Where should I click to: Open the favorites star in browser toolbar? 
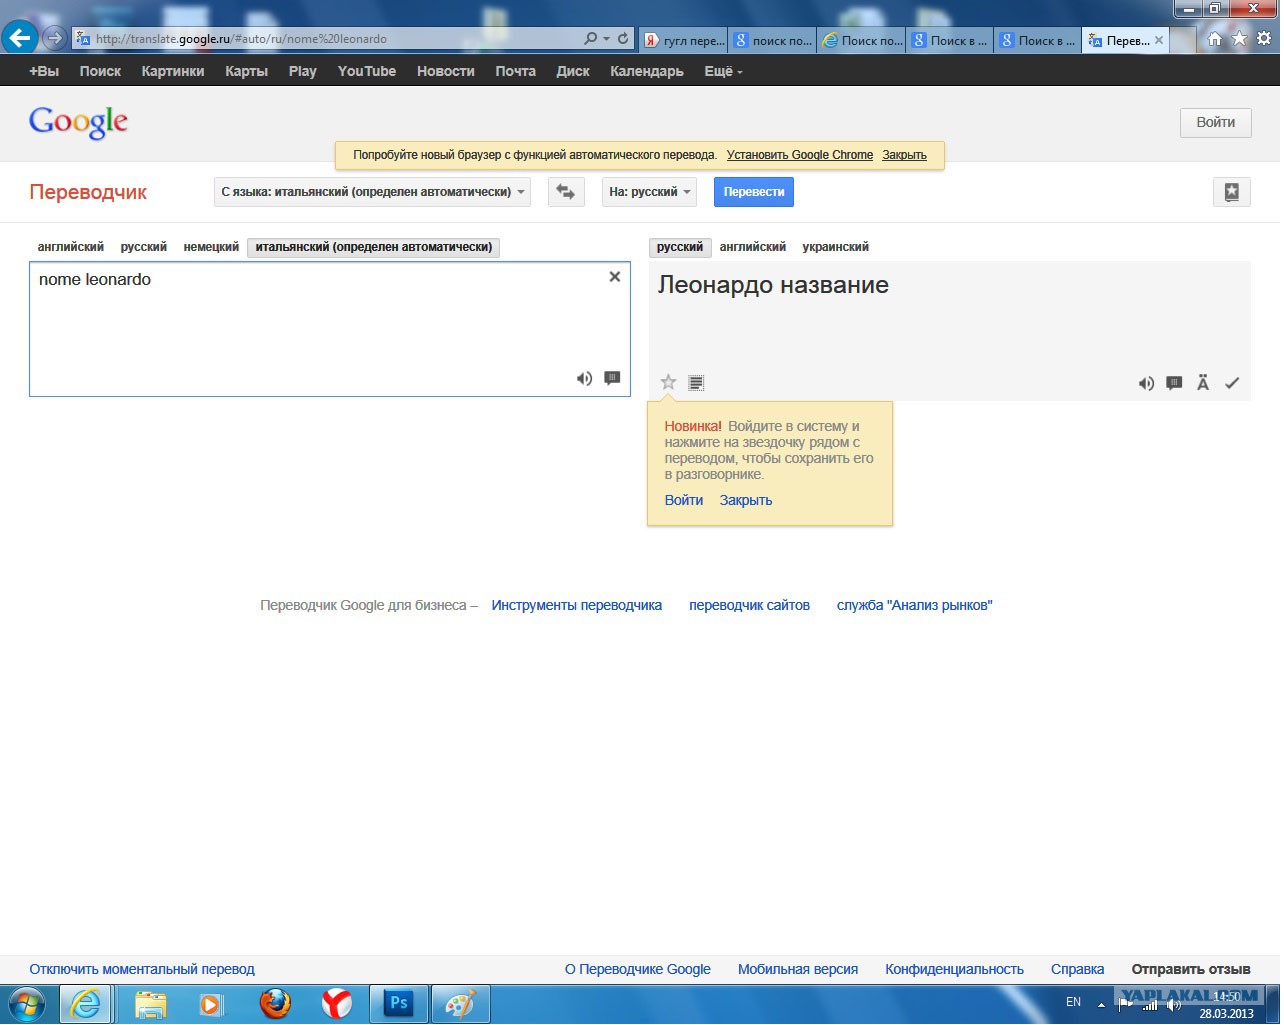pos(1240,38)
